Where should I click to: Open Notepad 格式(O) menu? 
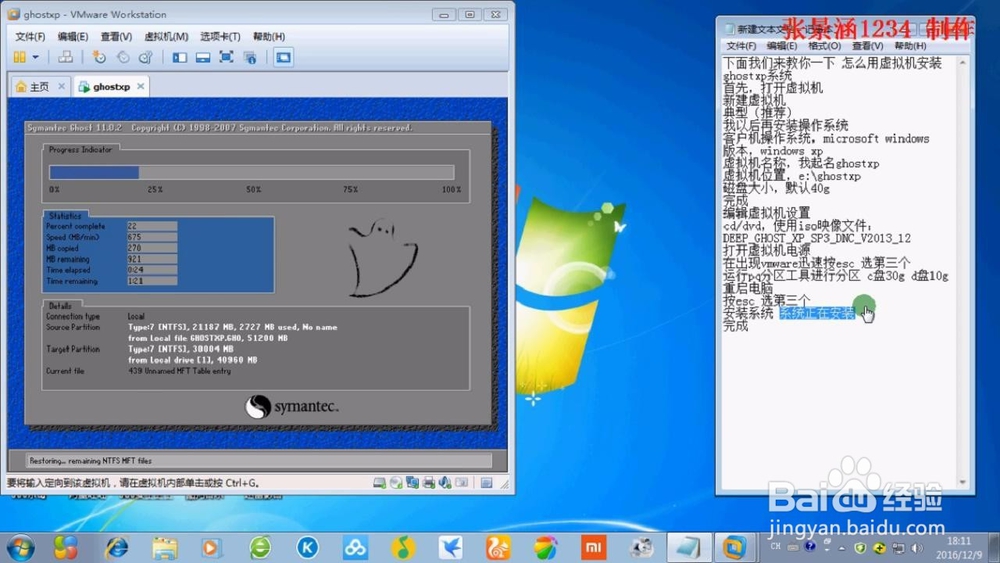tap(825, 46)
